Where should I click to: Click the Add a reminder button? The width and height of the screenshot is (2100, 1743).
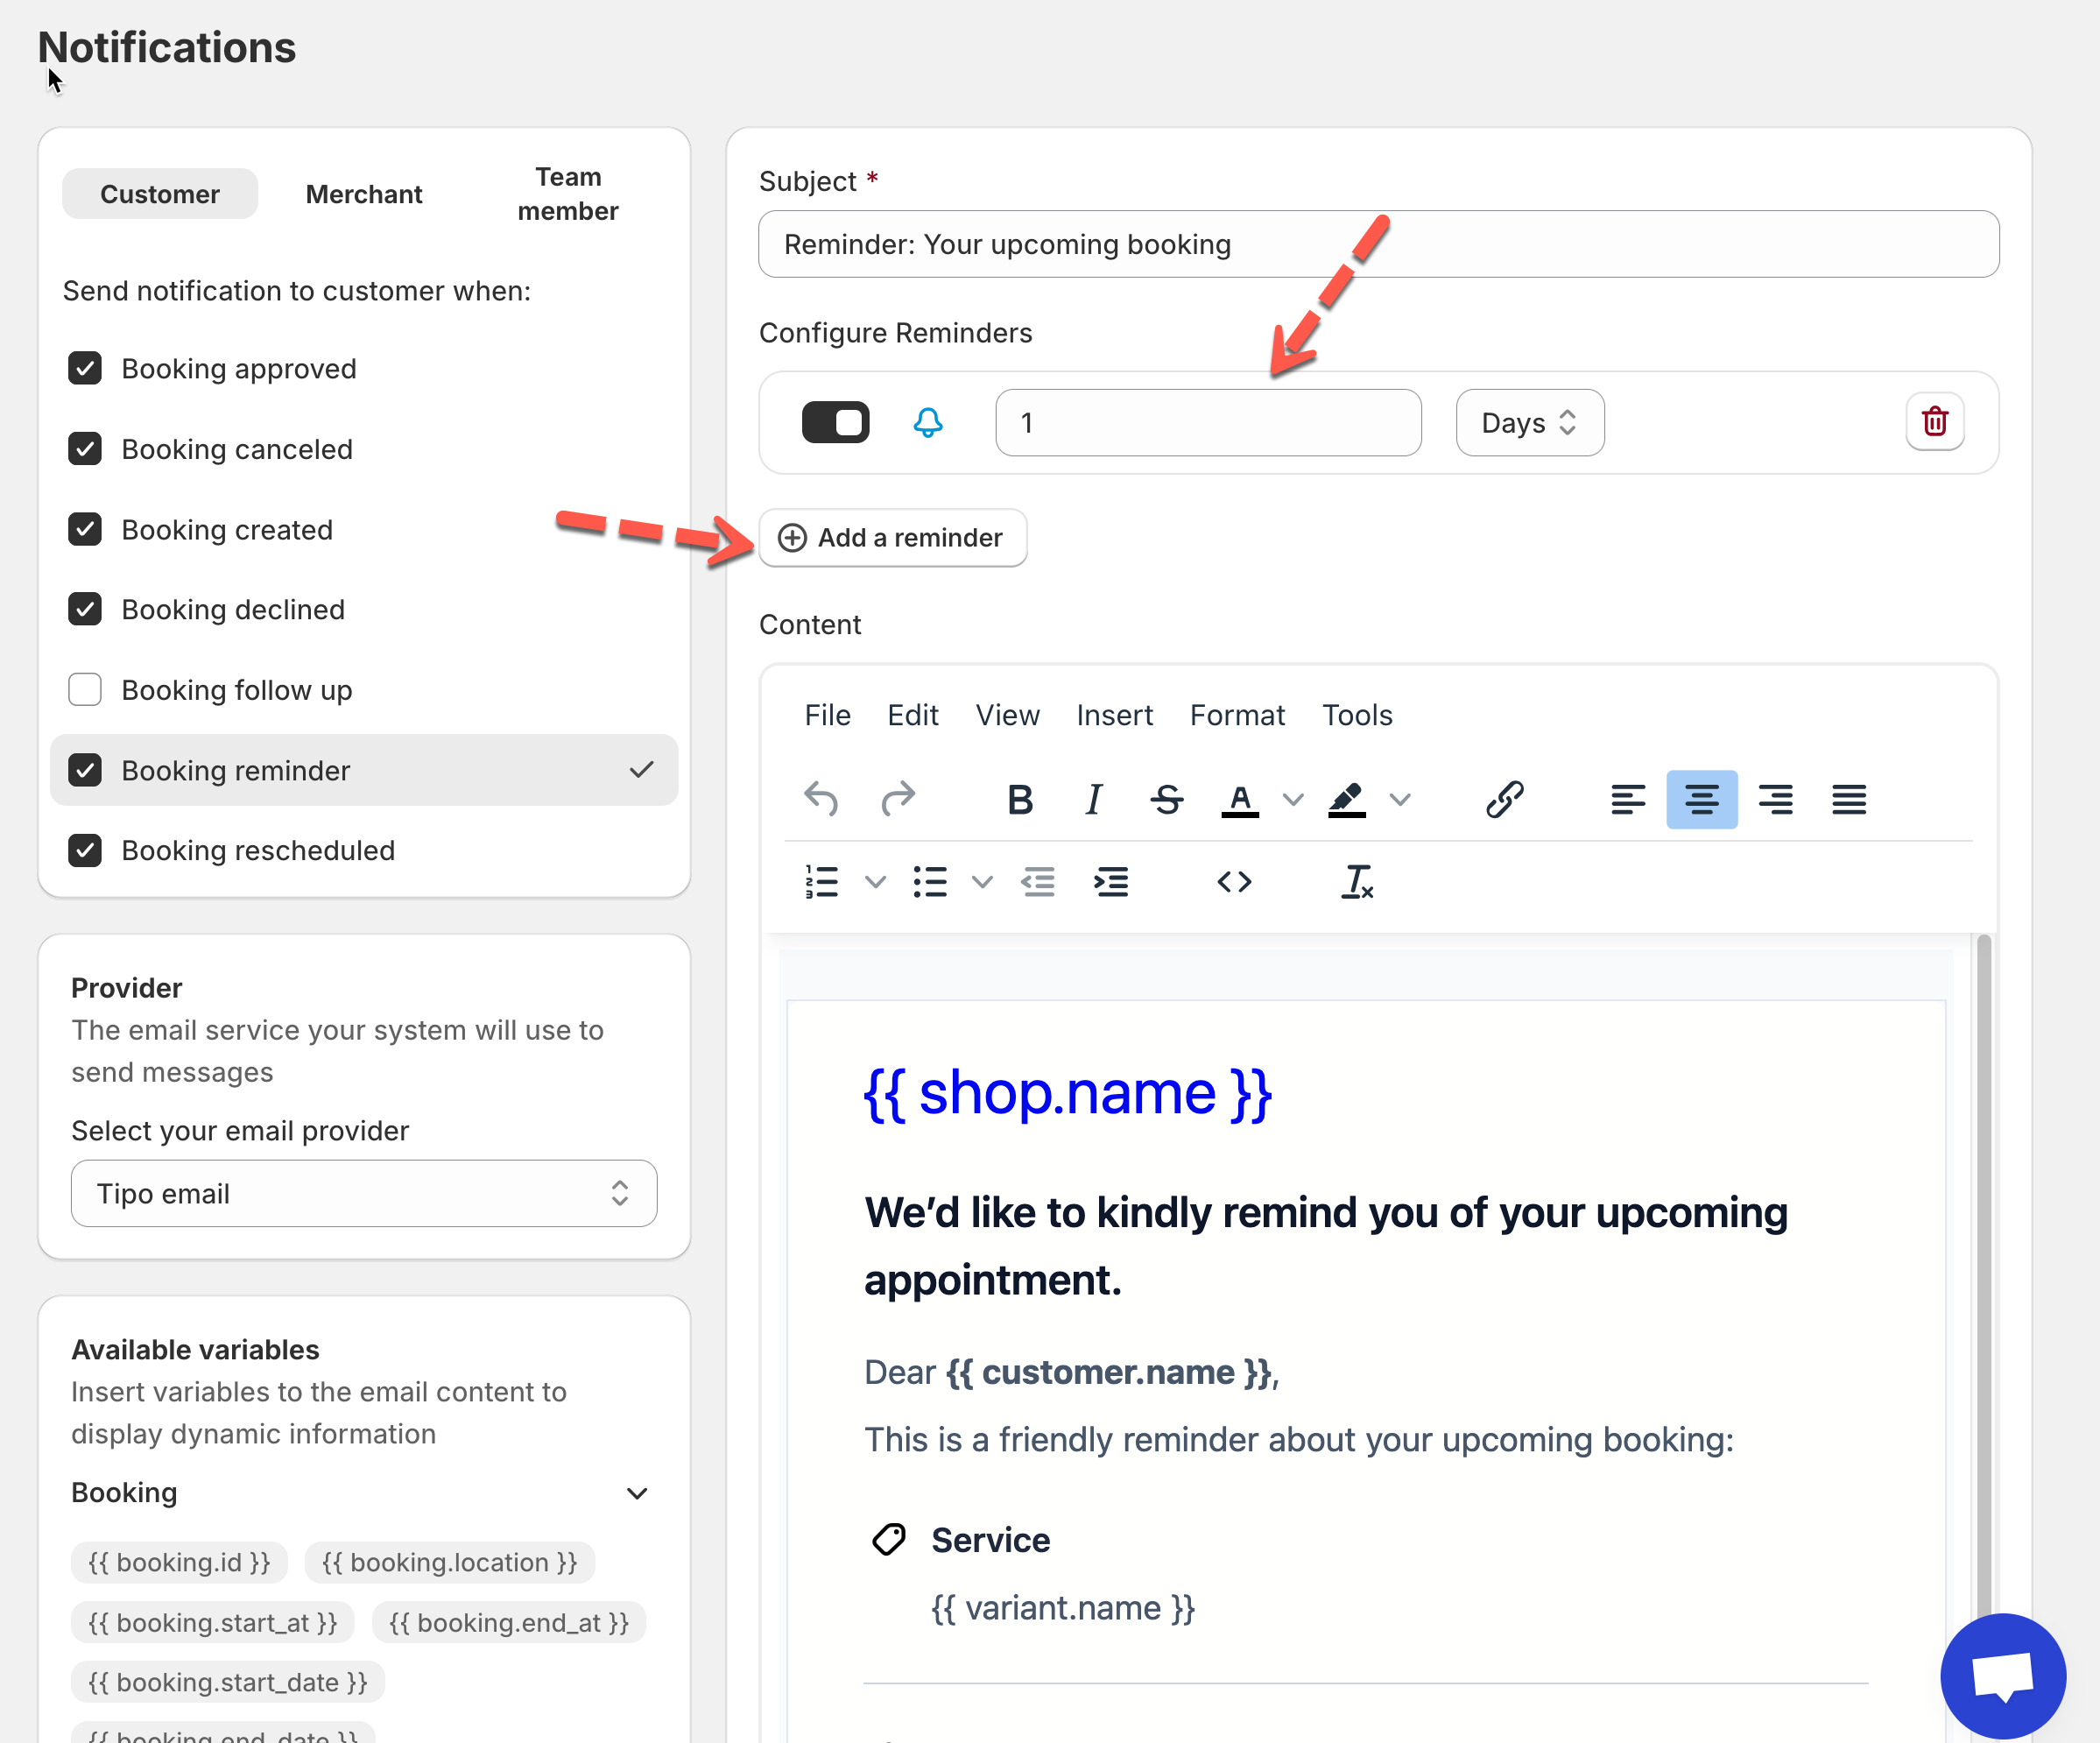tap(892, 538)
